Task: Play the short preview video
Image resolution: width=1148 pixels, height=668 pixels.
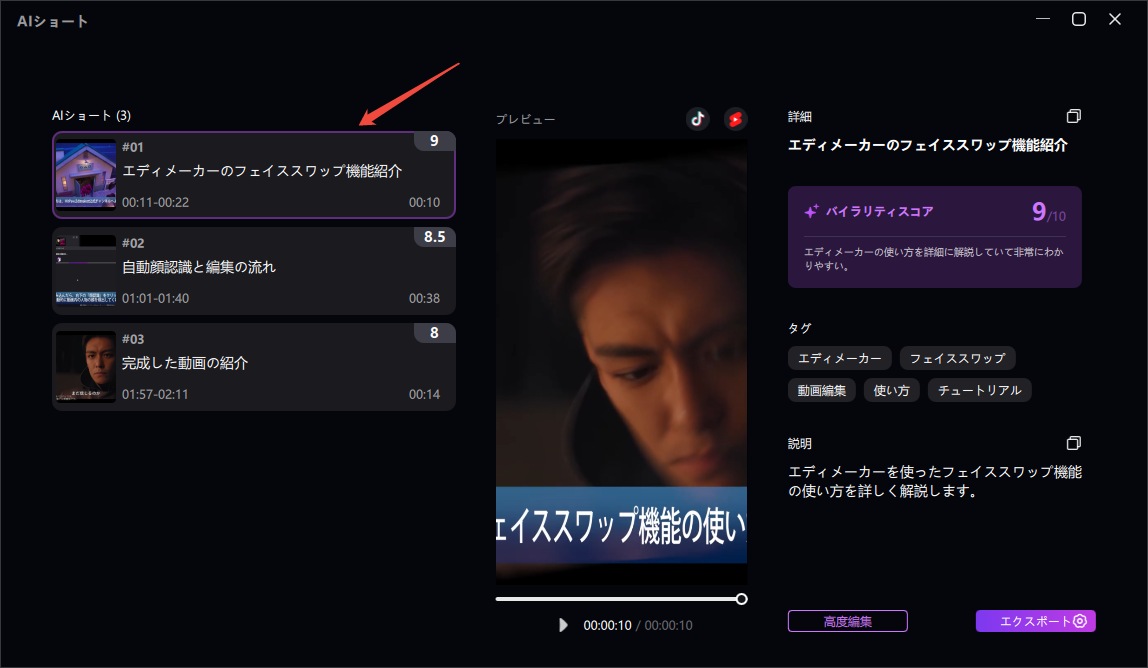Action: tap(562, 625)
